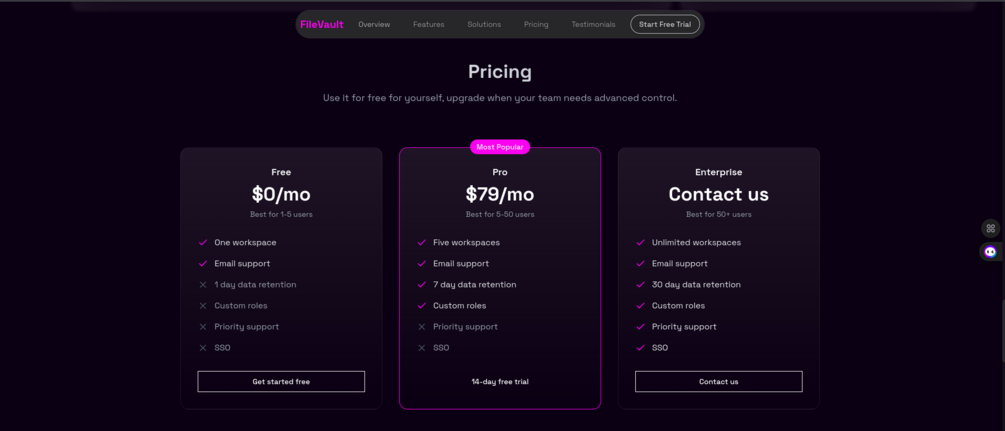Click the Most Popular badge
The image size is (1005, 431).
click(500, 147)
